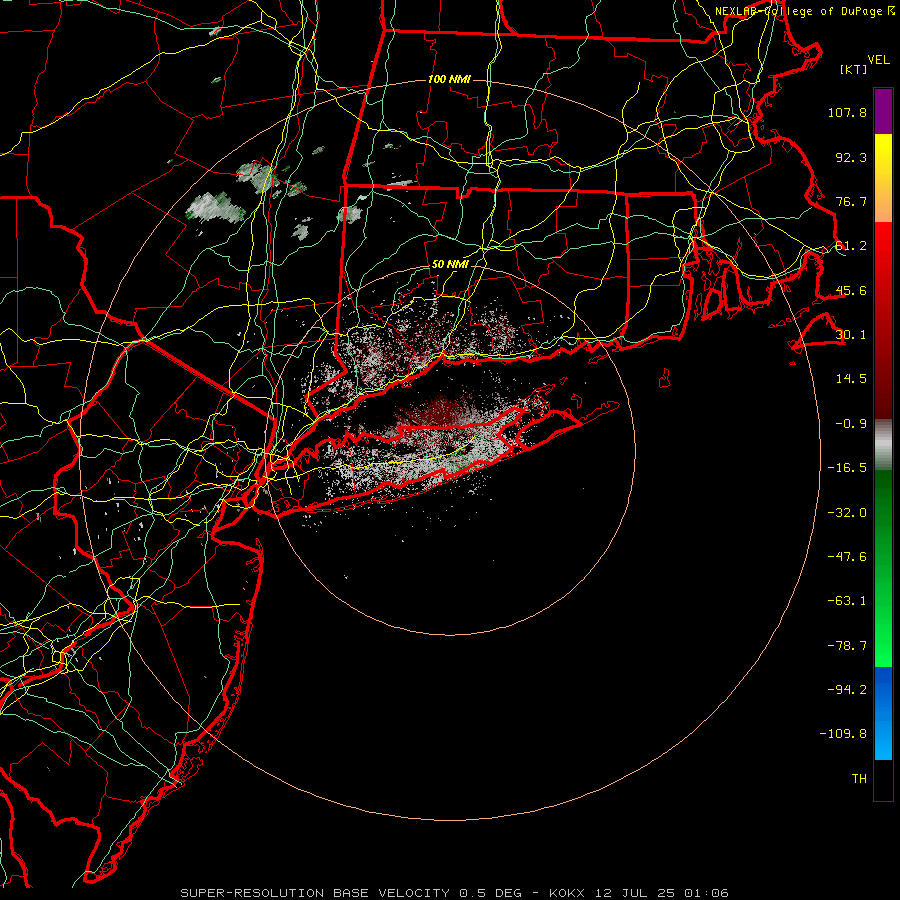Click the 45.6 legend value
The height and width of the screenshot is (900, 900).
coord(851,290)
